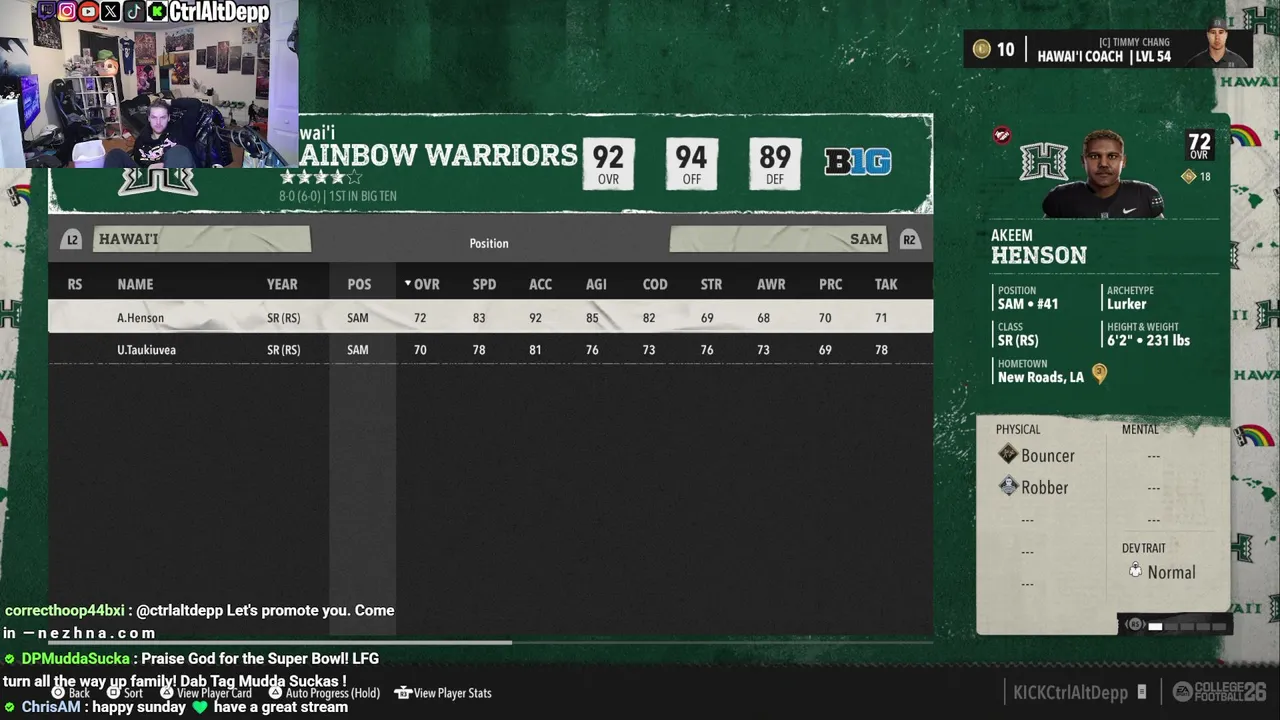Click the L2 previous team button icon
Image resolution: width=1280 pixels, height=720 pixels.
71,239
